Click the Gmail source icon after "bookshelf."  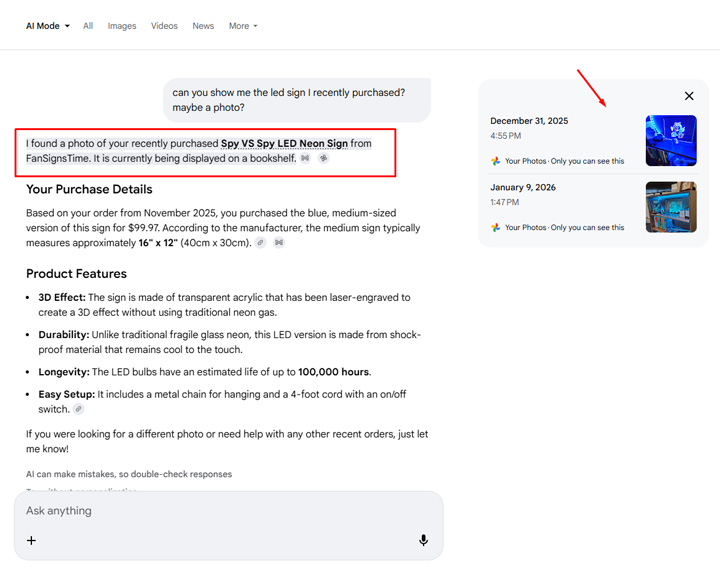click(306, 158)
